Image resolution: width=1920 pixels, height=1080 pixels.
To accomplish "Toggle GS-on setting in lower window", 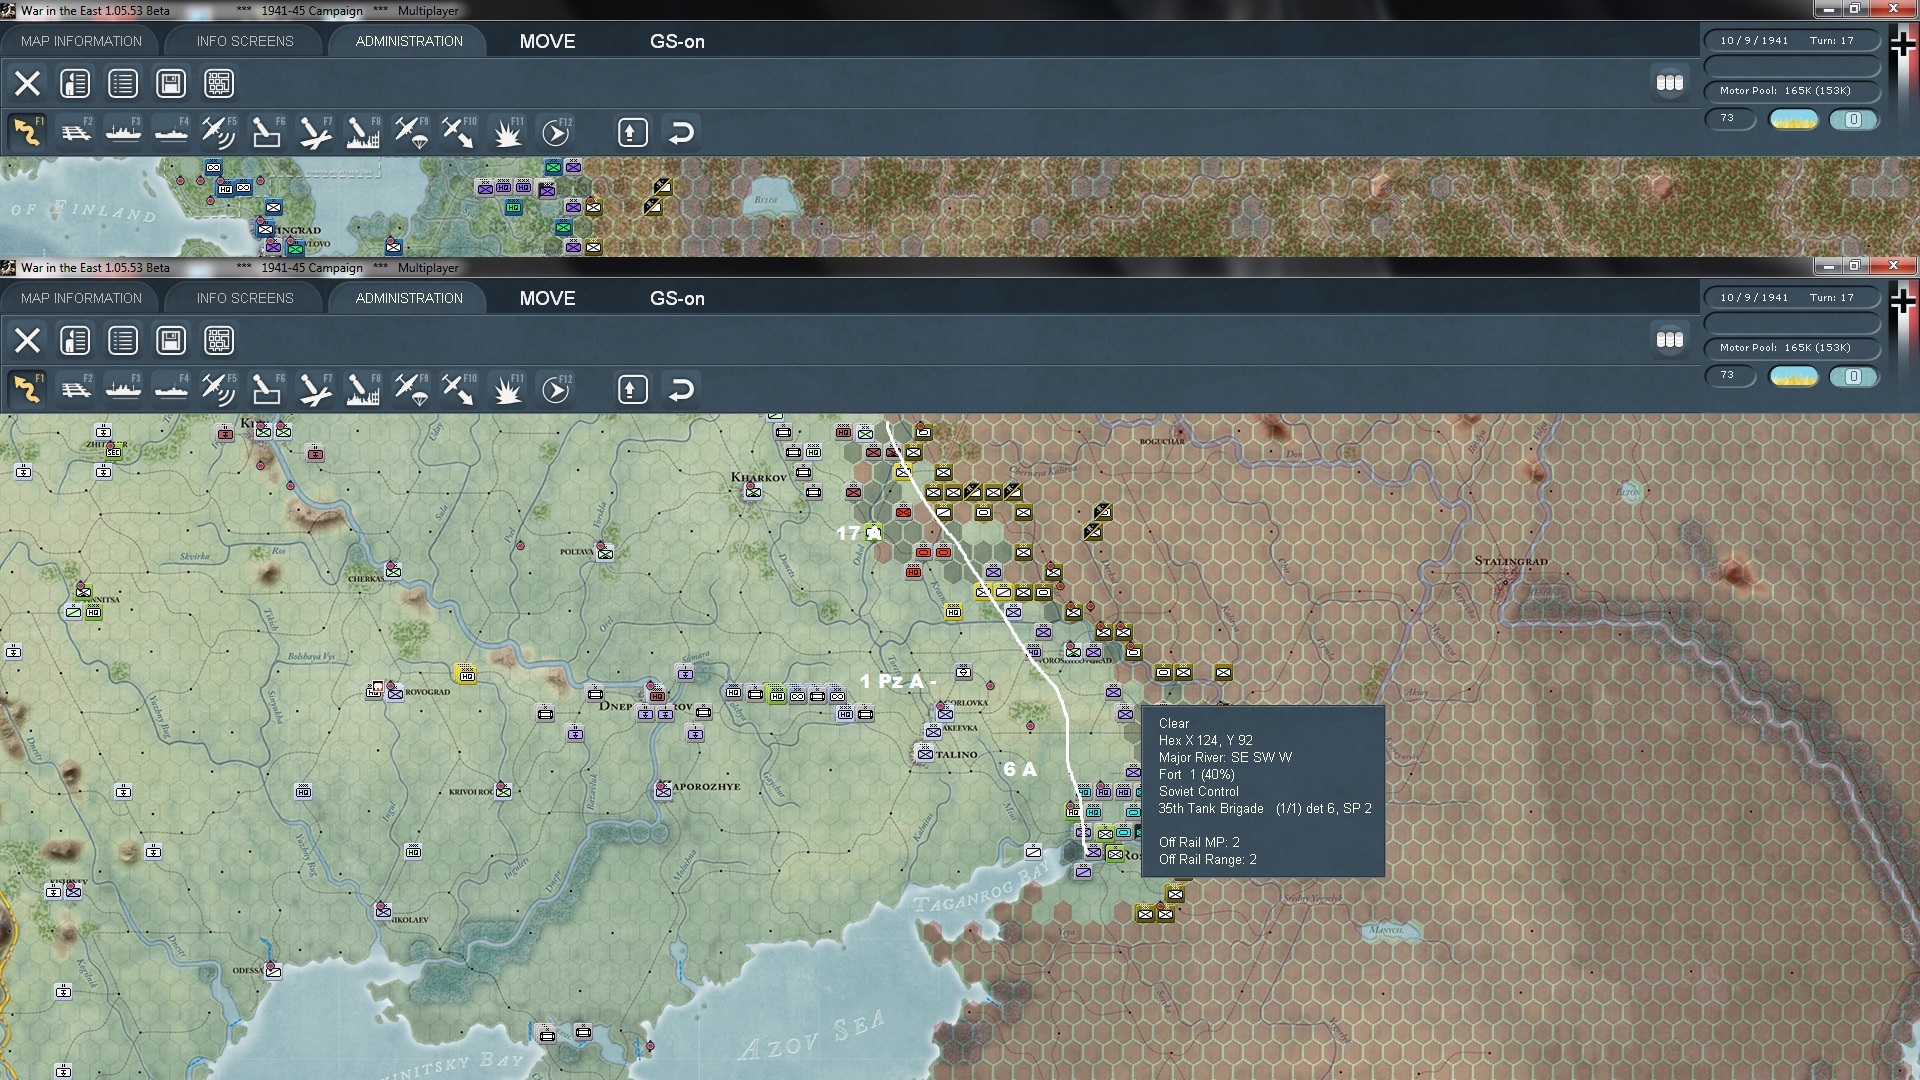I will point(677,298).
